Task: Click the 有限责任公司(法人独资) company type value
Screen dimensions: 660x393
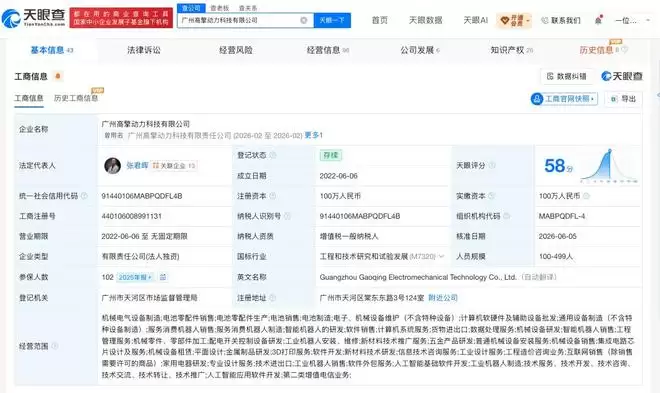Action: [140, 256]
